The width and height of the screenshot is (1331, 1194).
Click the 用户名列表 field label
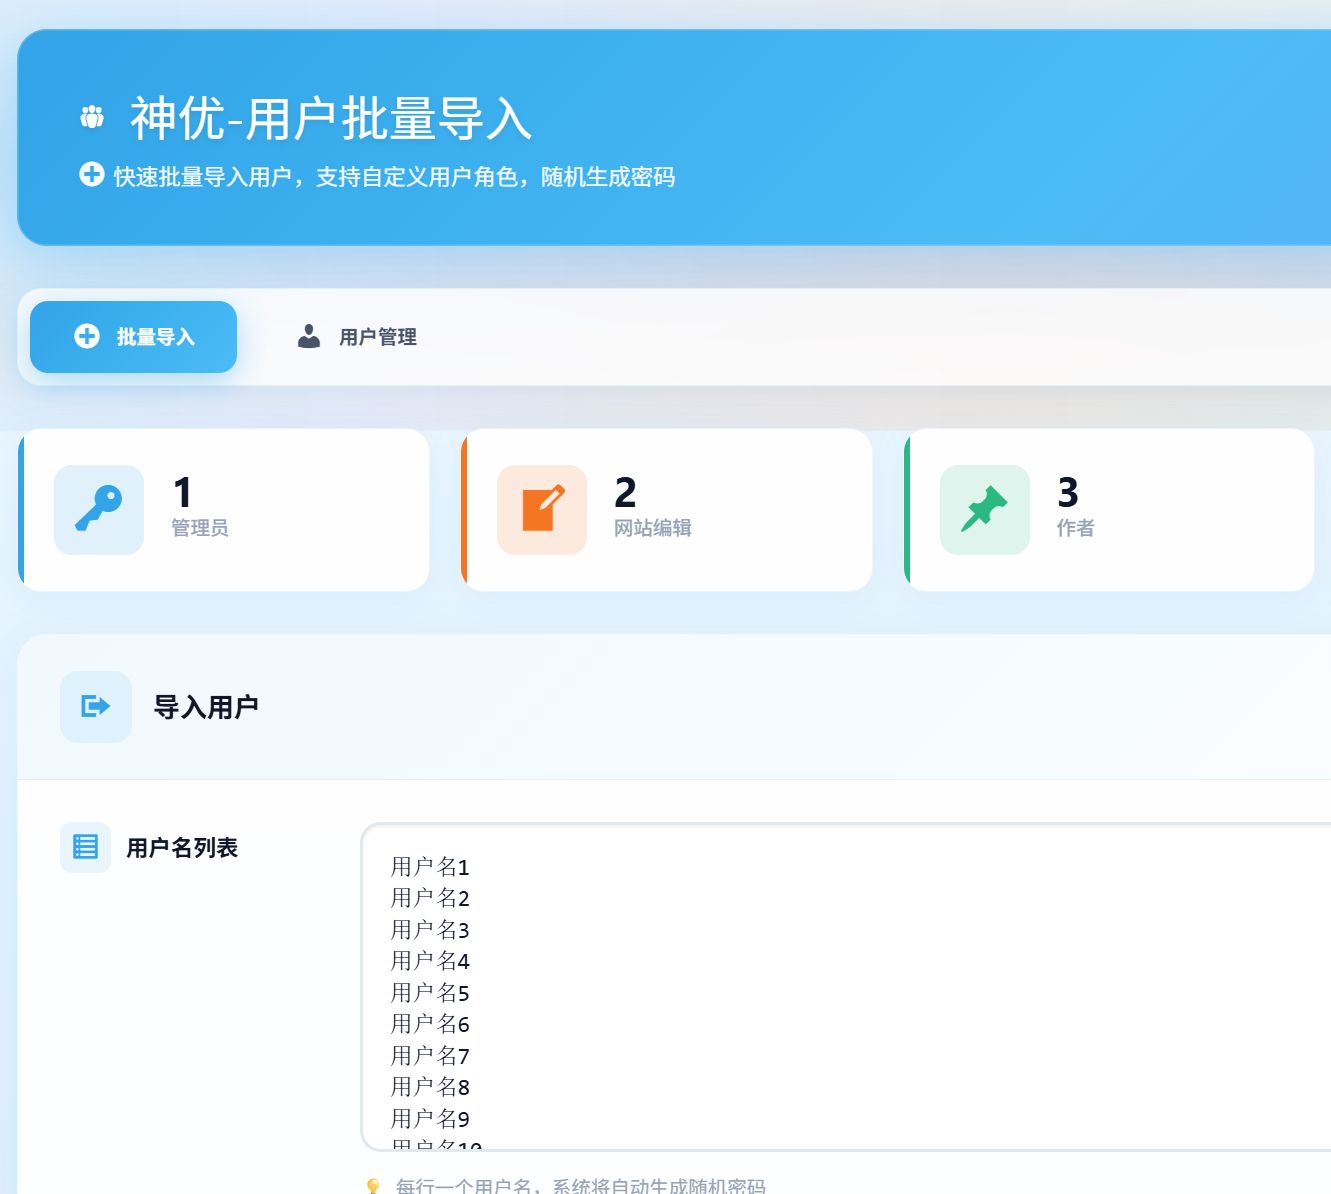[x=182, y=848]
